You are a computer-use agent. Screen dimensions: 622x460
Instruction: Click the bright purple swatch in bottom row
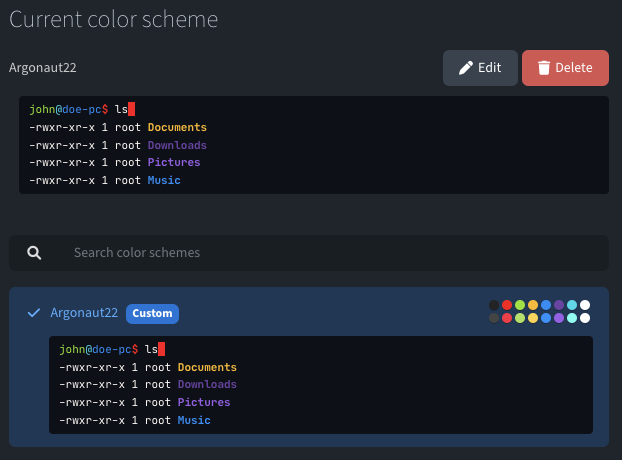(x=559, y=318)
